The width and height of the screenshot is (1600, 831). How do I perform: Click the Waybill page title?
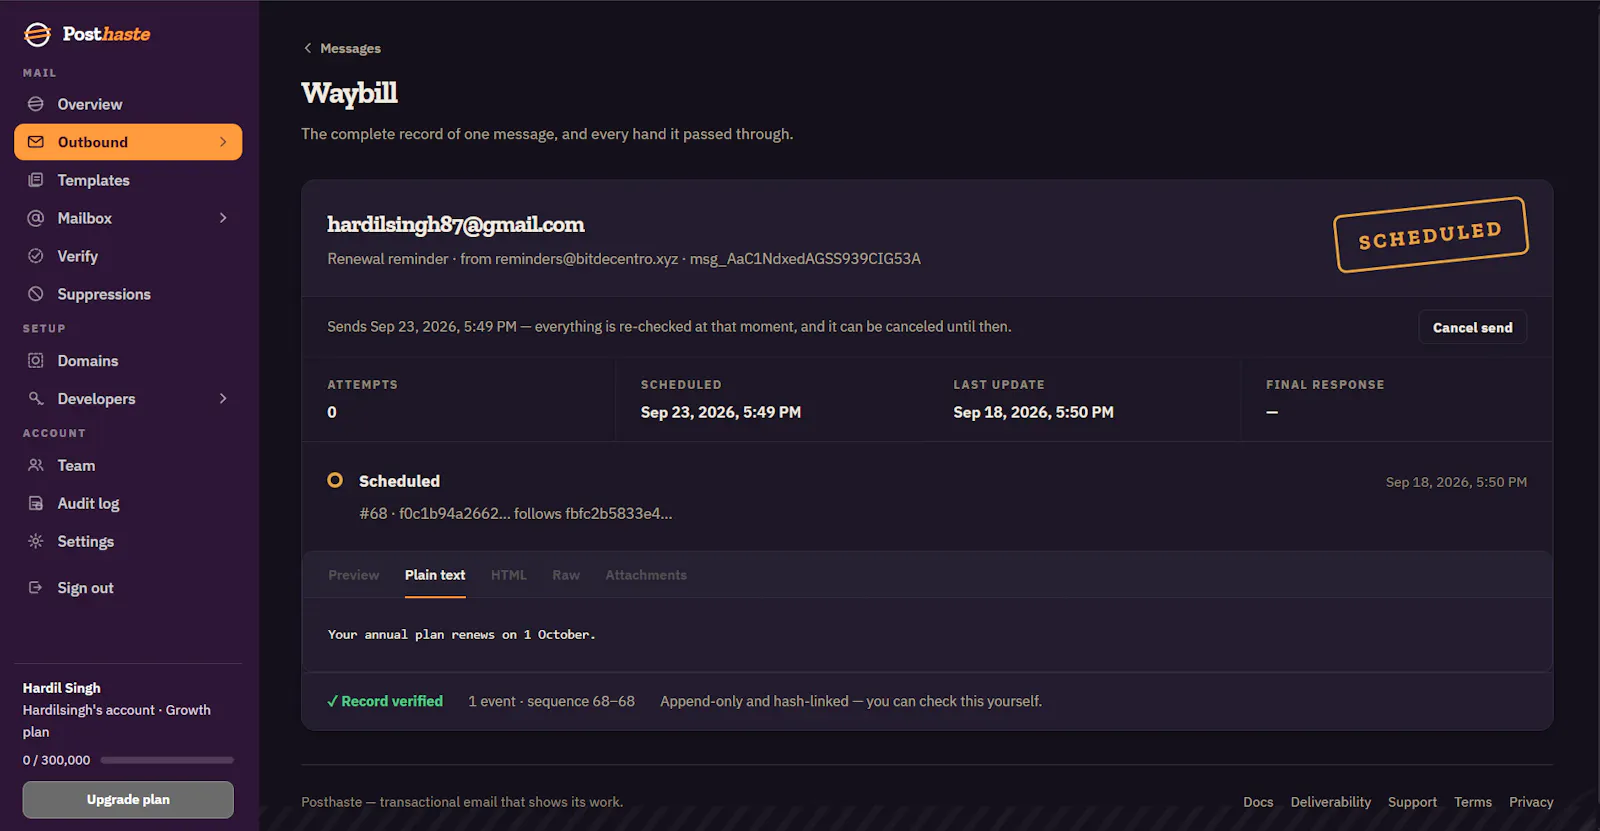[x=350, y=93]
